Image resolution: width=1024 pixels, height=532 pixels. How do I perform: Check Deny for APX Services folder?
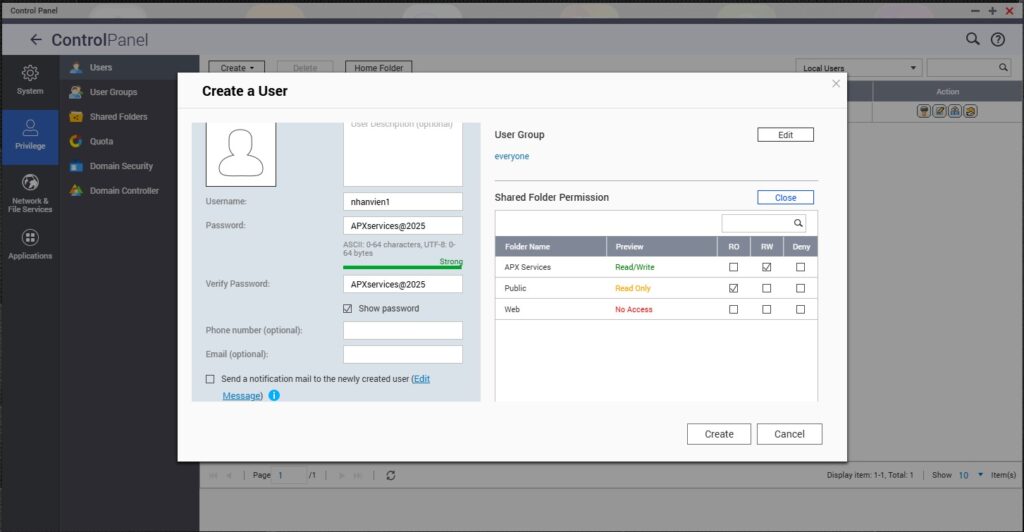click(801, 267)
